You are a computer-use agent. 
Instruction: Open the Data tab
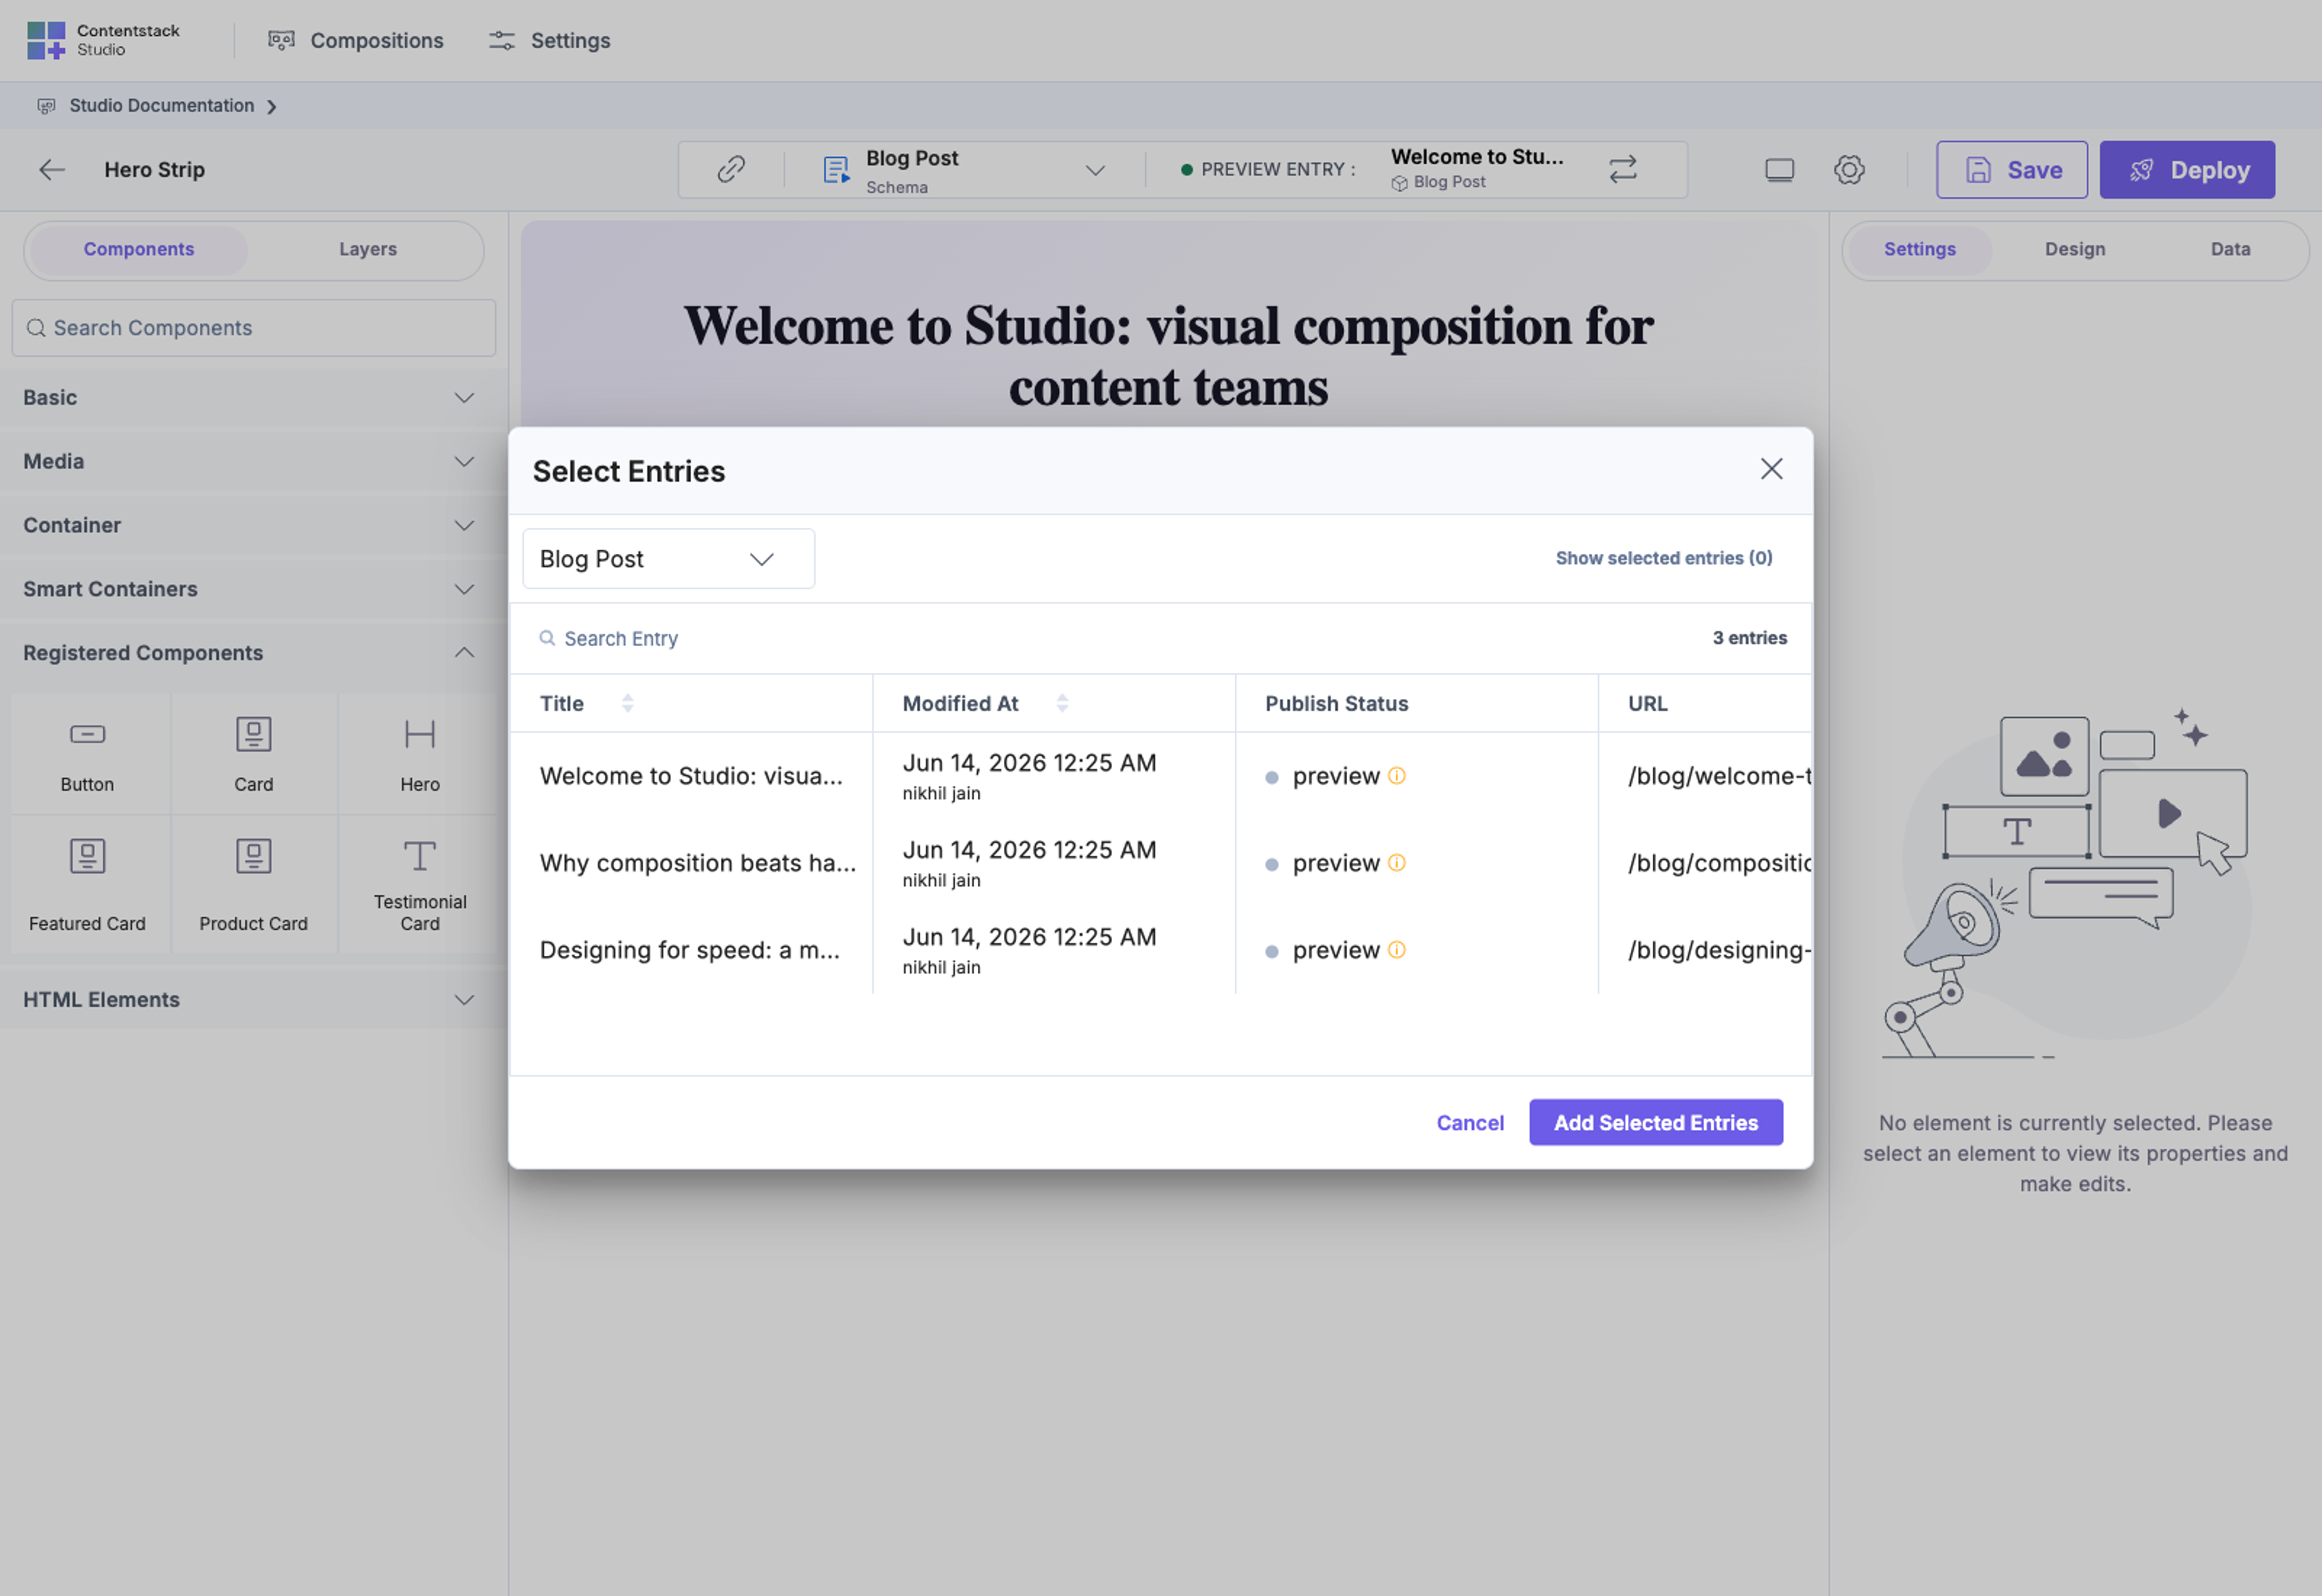pyautogui.click(x=2230, y=249)
